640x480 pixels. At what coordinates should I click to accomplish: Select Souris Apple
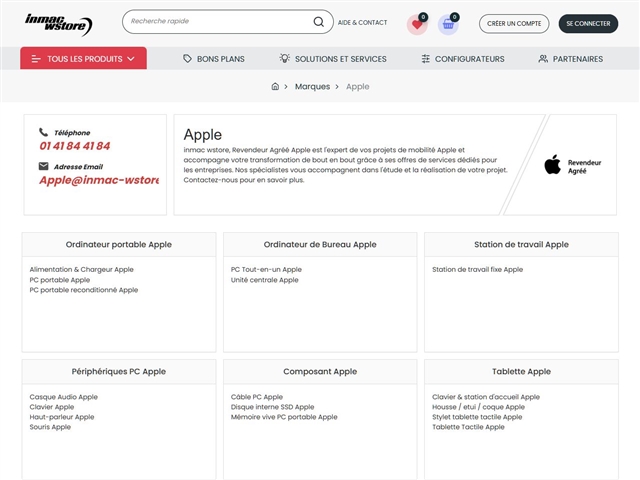(50, 427)
